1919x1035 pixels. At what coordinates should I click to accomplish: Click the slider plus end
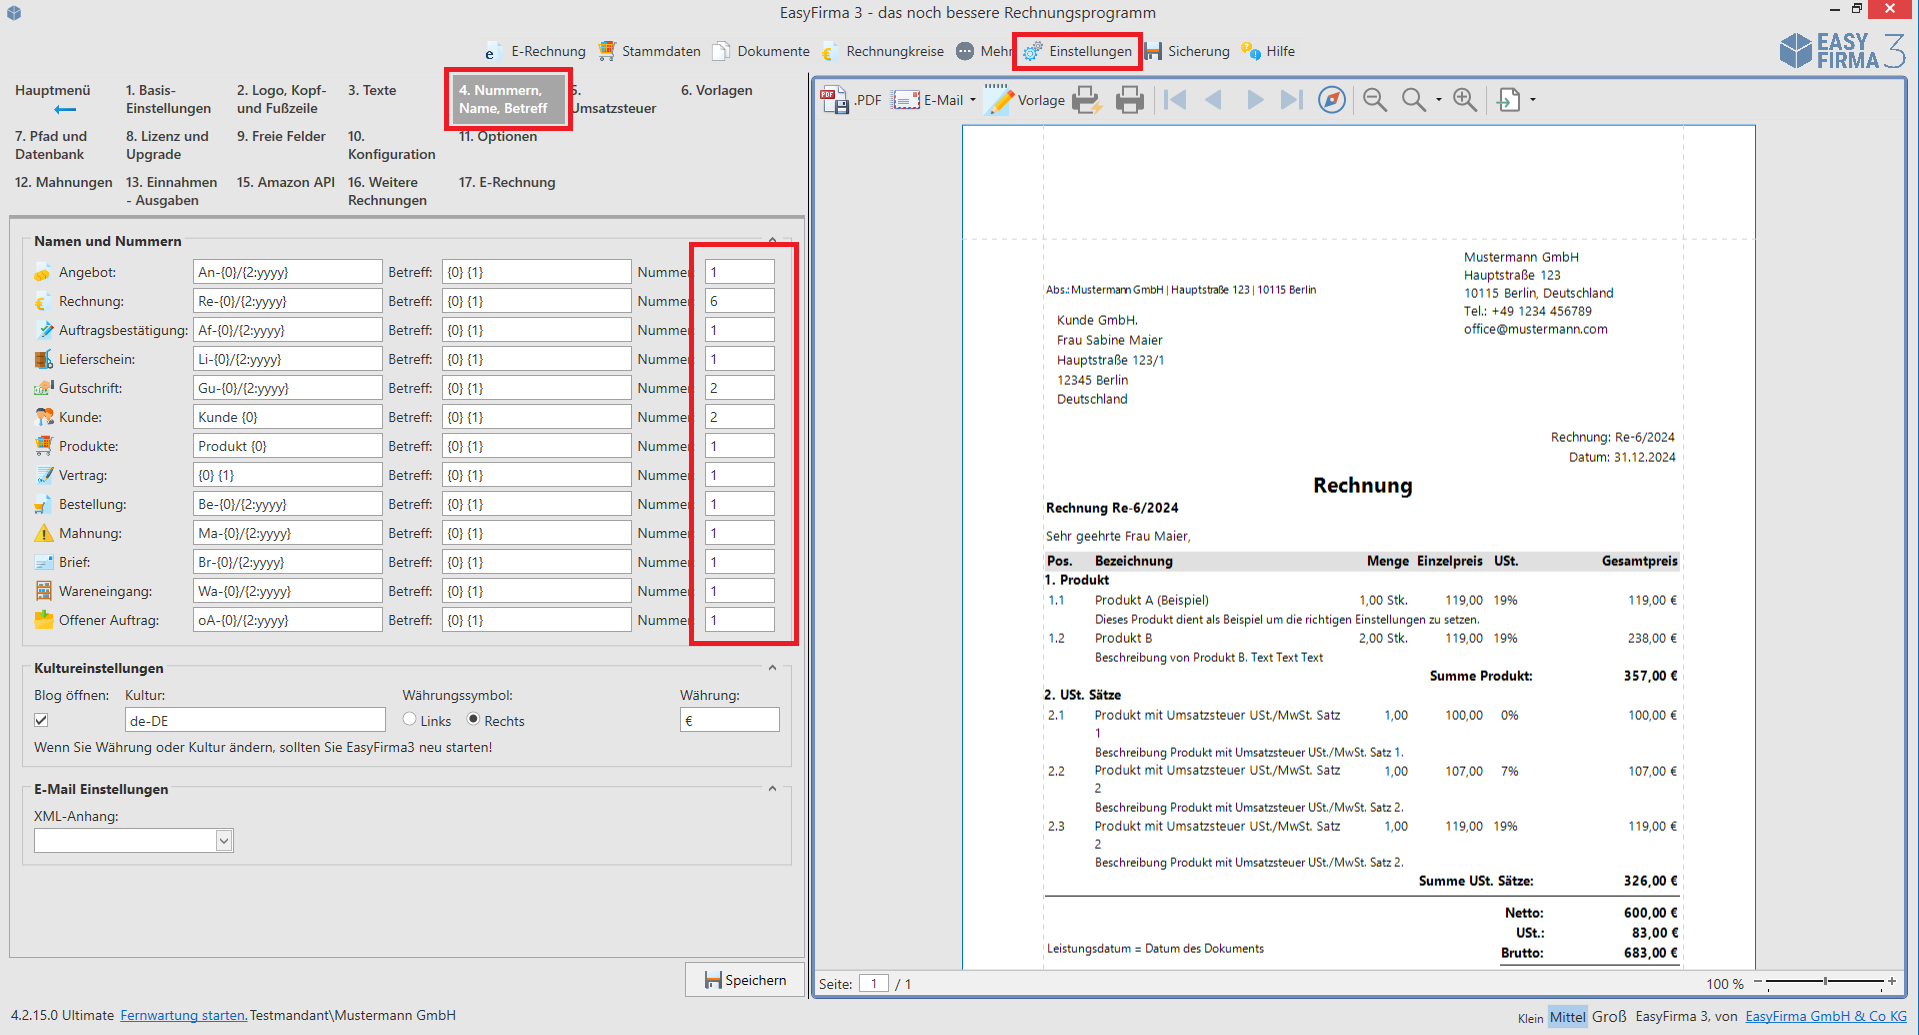pyautogui.click(x=1892, y=982)
